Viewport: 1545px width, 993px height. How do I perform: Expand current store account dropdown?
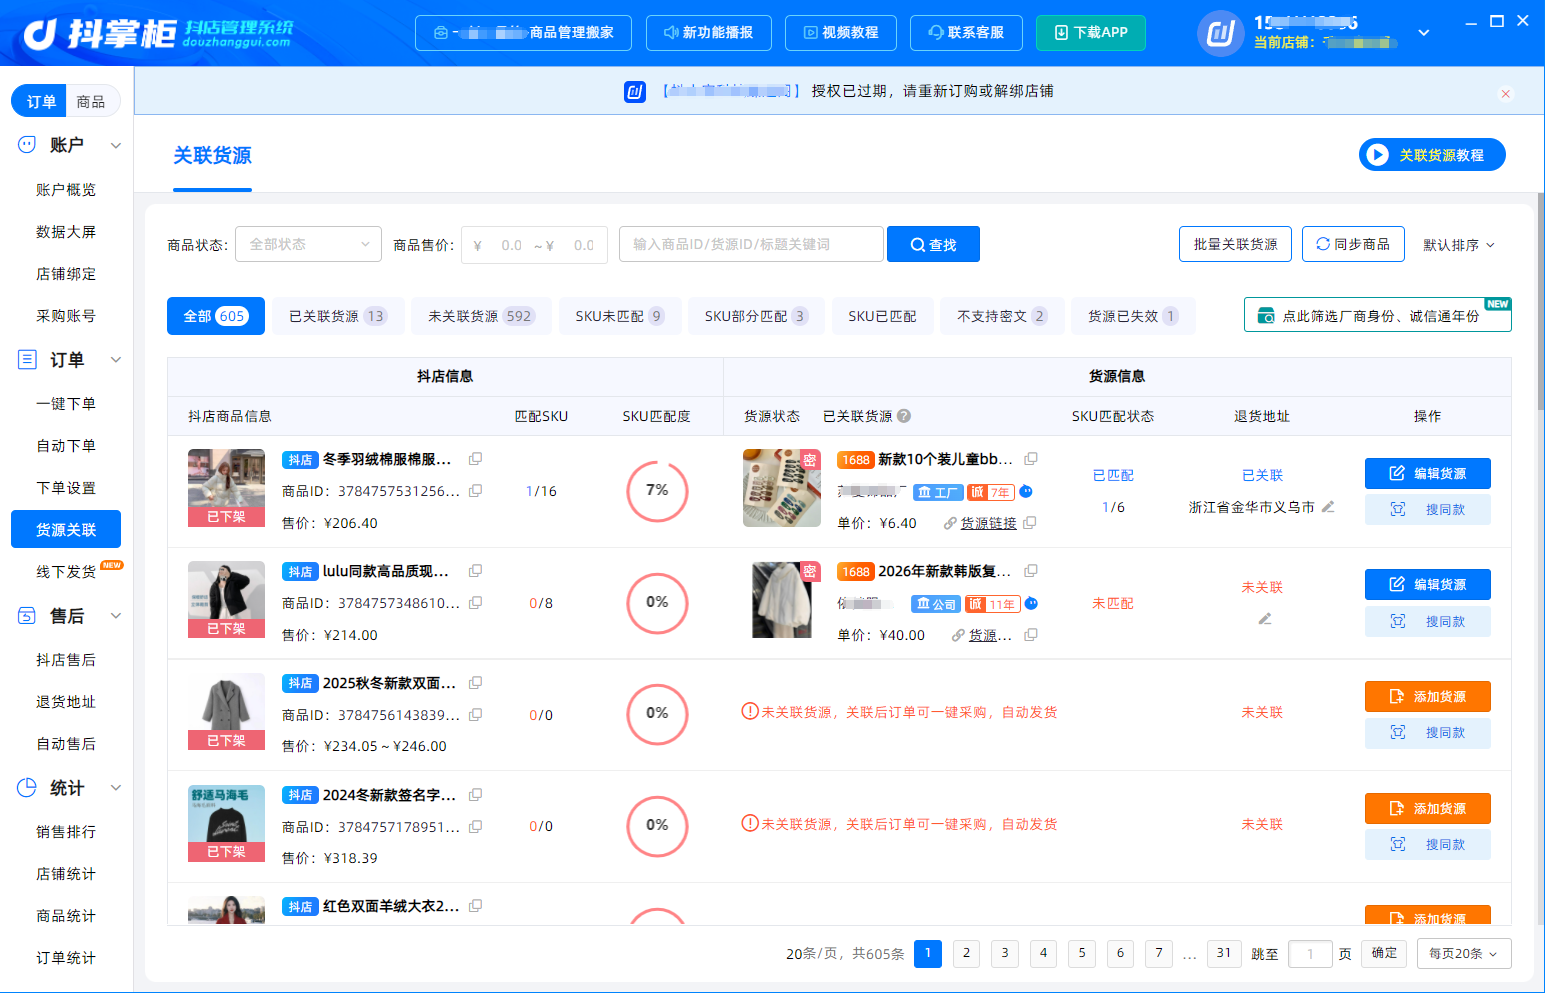1424,33
